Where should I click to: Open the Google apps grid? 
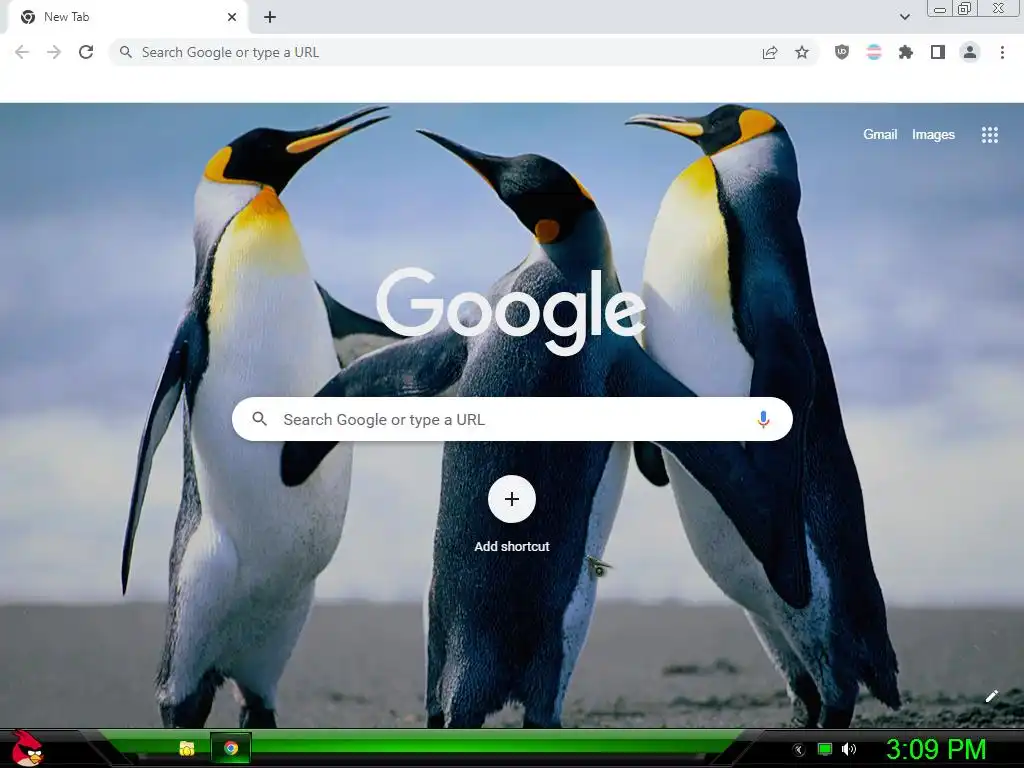pos(989,135)
